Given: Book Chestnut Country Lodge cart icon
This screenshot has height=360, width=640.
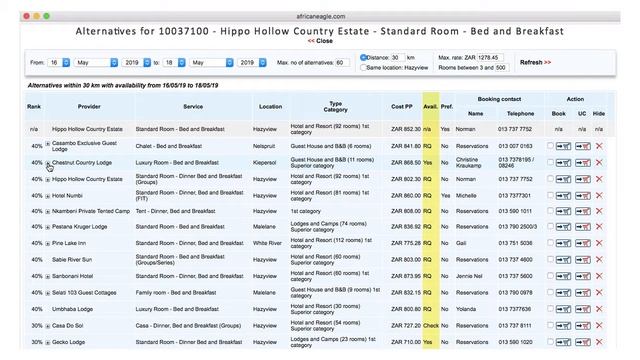Looking at the screenshot, I should tap(563, 162).
